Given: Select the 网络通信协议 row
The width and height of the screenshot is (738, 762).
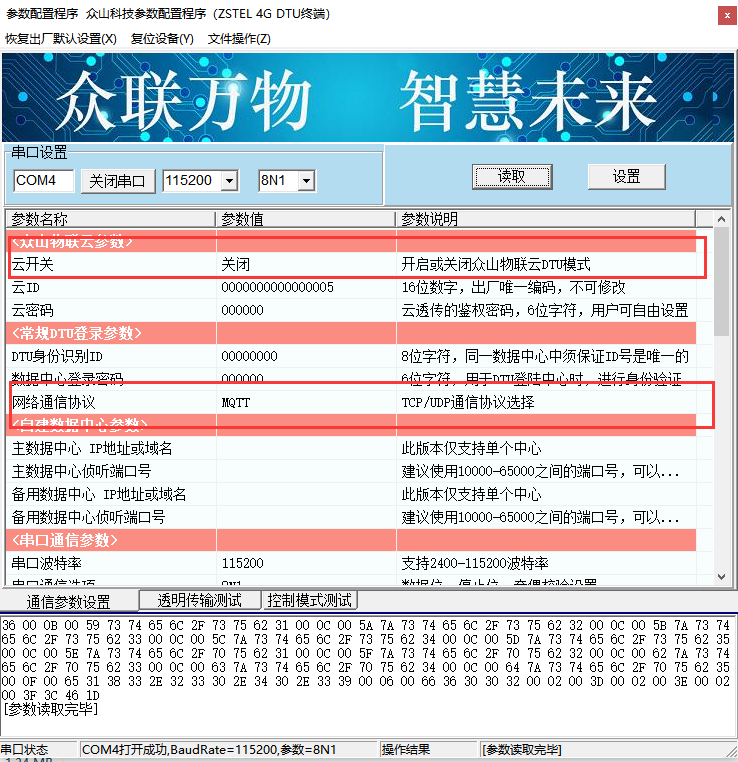Looking at the screenshot, I should [x=351, y=402].
